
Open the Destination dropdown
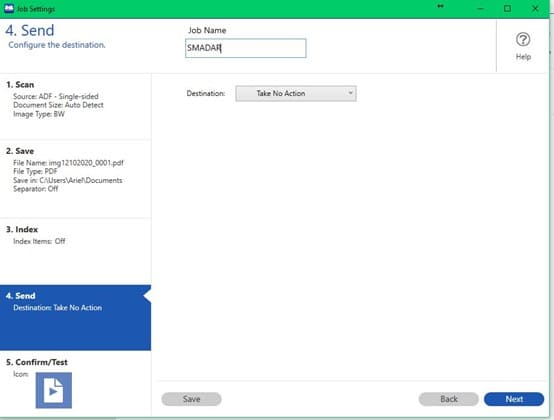pos(296,94)
